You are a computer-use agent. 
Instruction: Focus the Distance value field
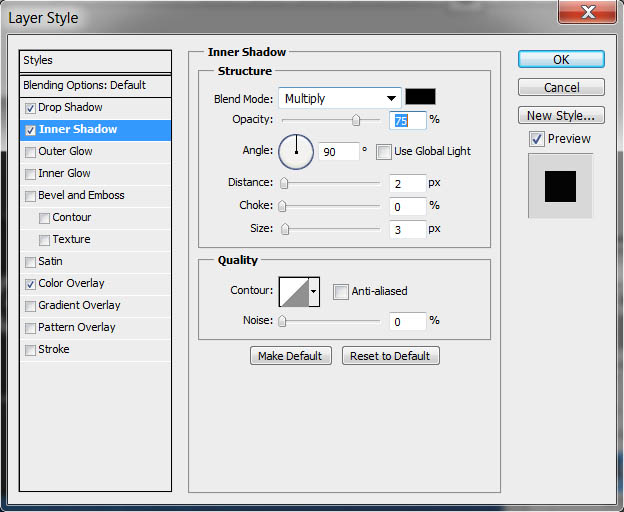(x=408, y=183)
